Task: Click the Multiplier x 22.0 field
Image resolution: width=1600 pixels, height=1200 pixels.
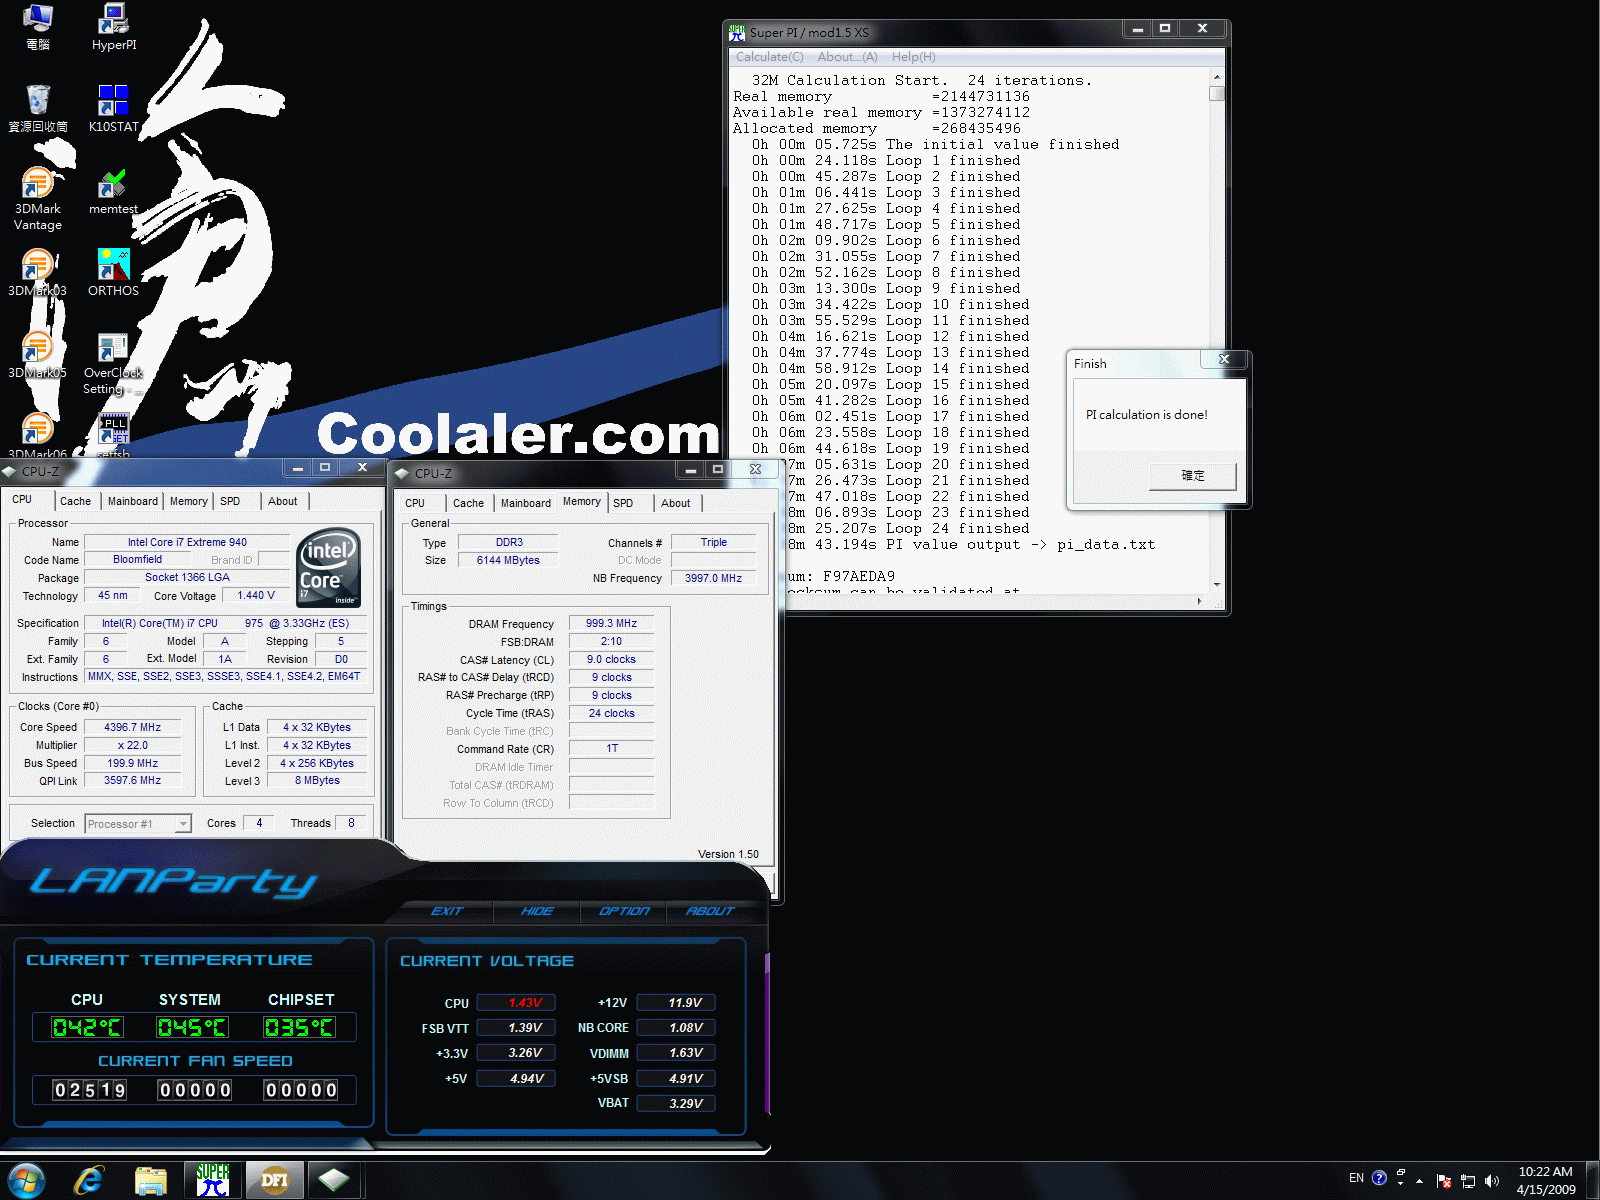Action: coord(132,745)
